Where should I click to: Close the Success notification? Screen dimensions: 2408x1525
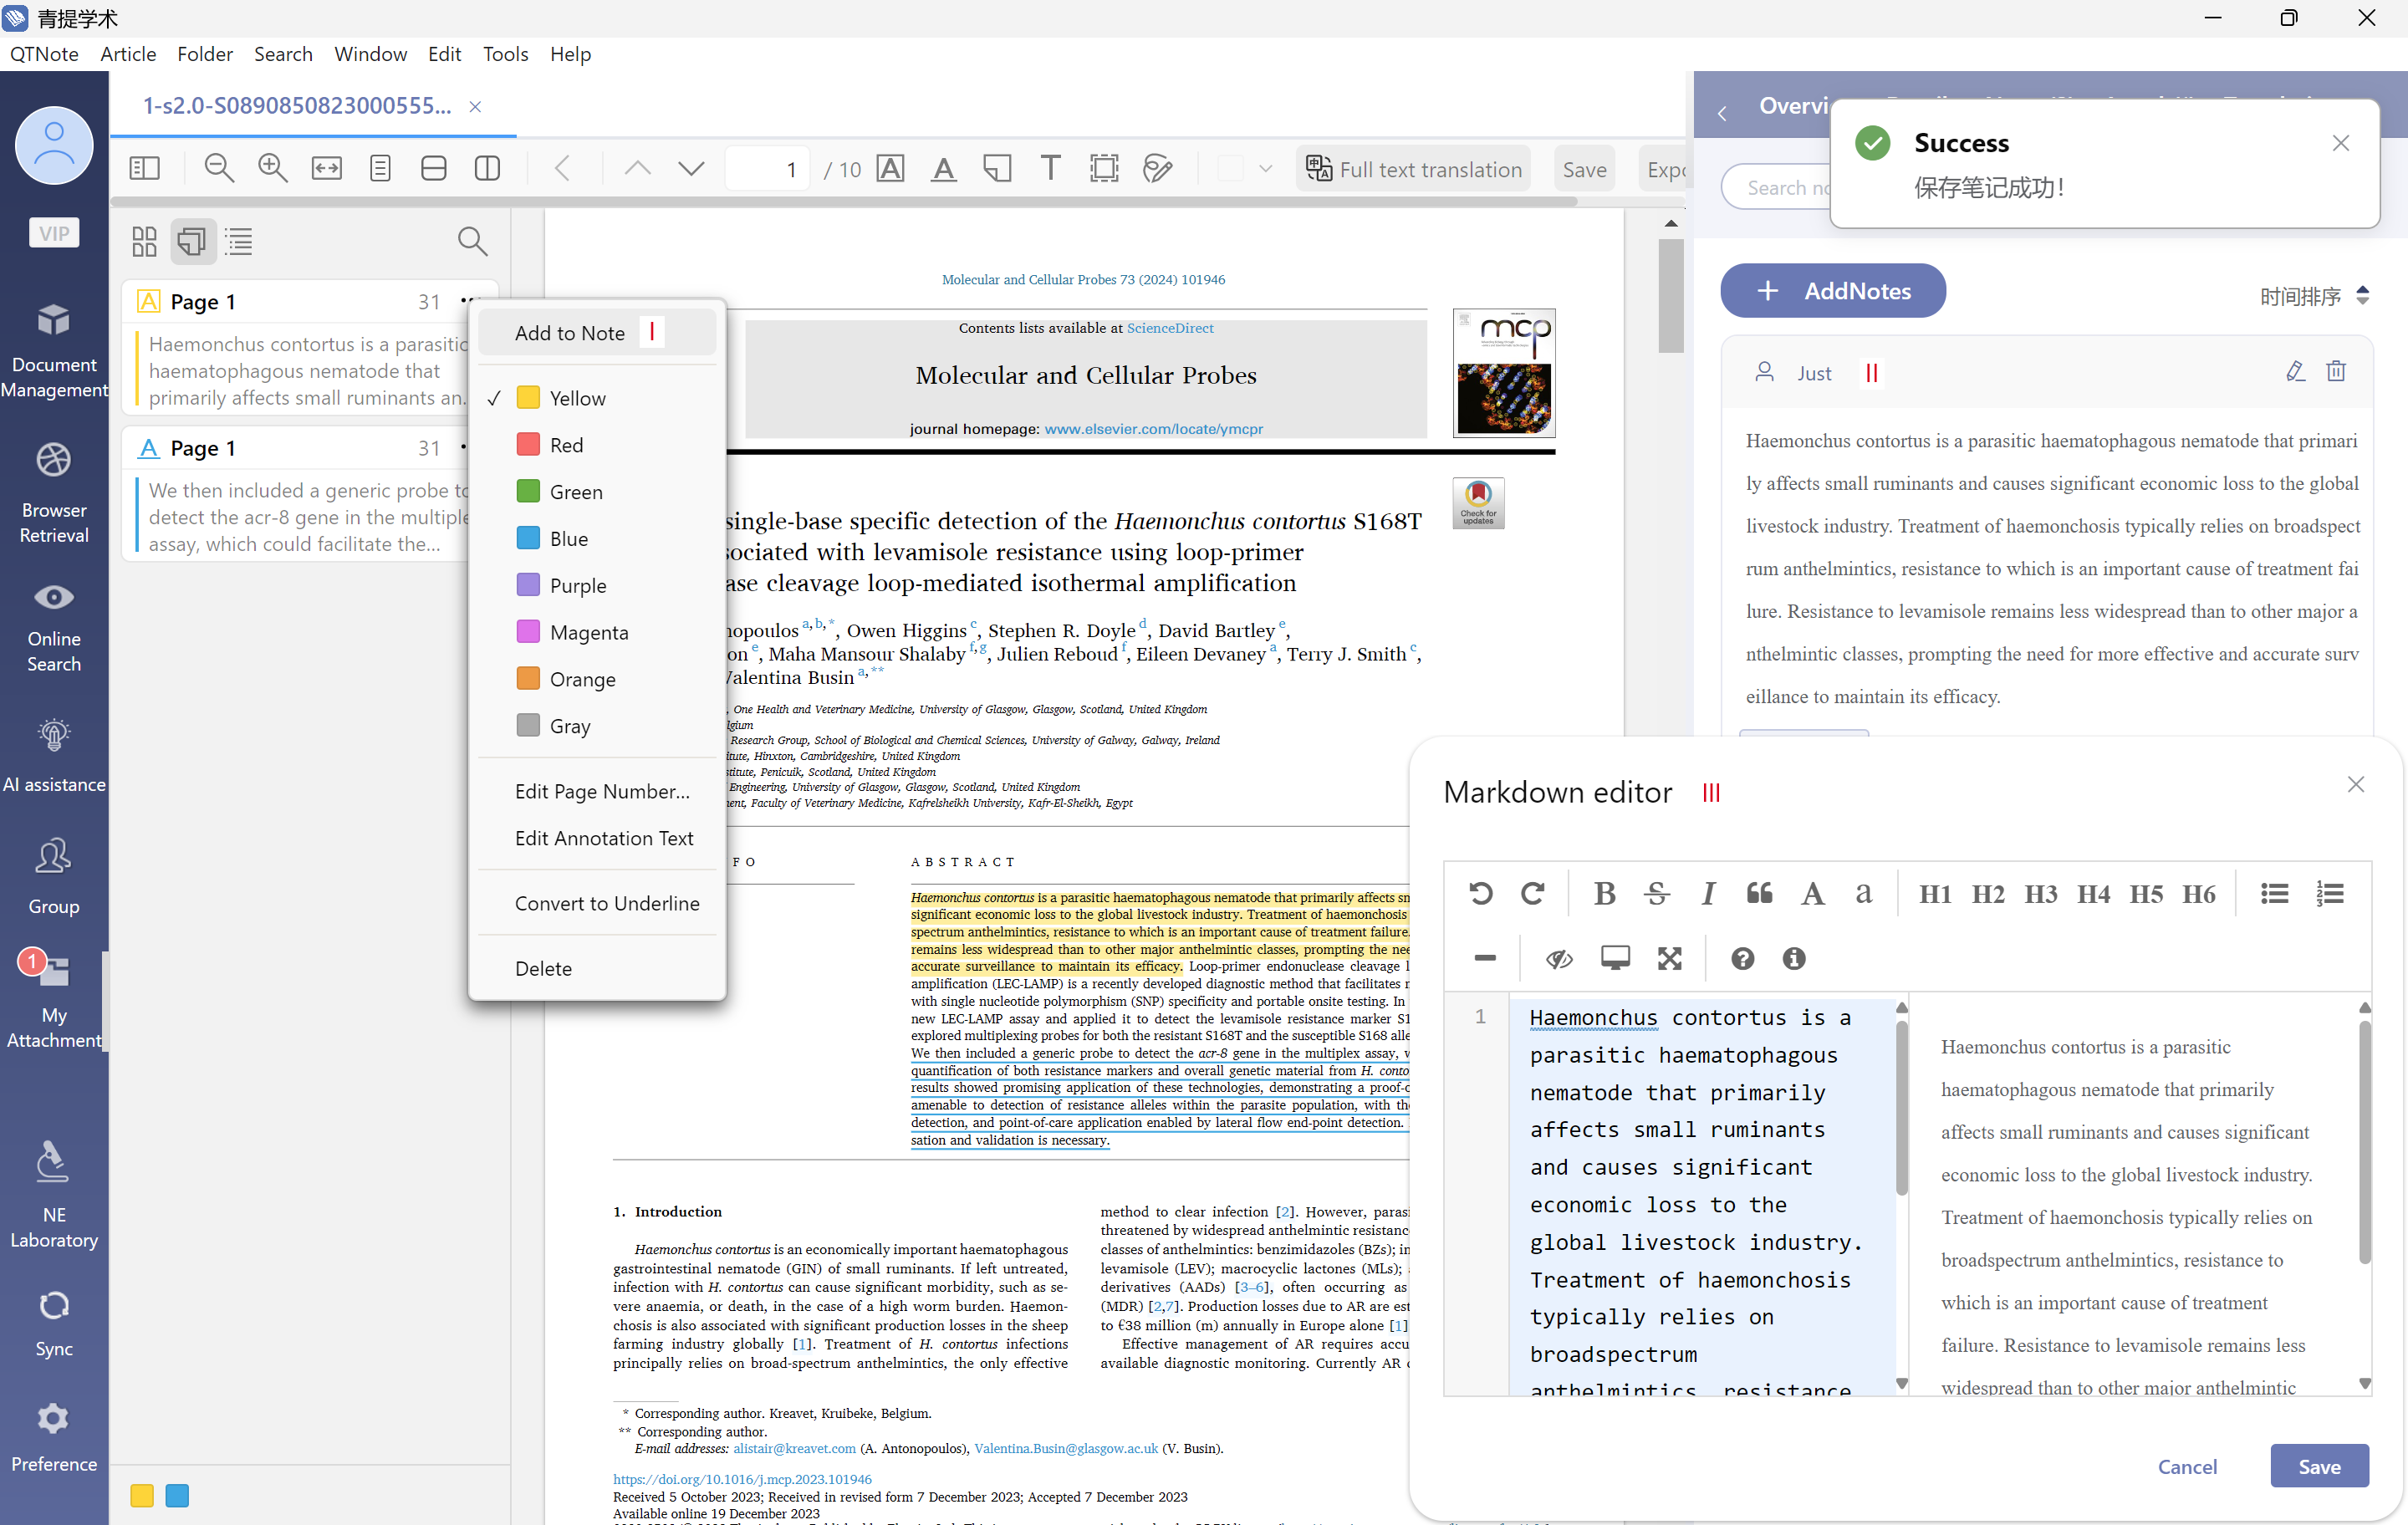pyautogui.click(x=2340, y=143)
